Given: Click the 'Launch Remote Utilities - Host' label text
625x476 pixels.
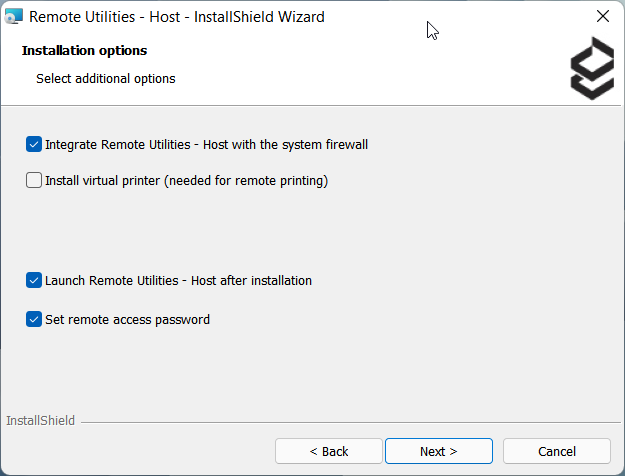Looking at the screenshot, I should coord(178,281).
